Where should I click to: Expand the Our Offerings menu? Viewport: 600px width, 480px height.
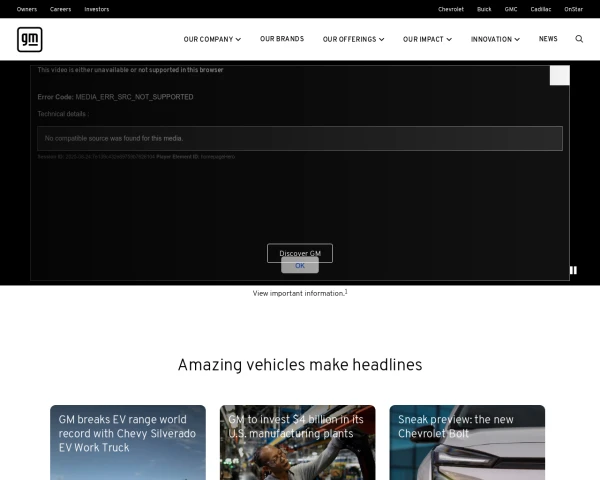(353, 39)
